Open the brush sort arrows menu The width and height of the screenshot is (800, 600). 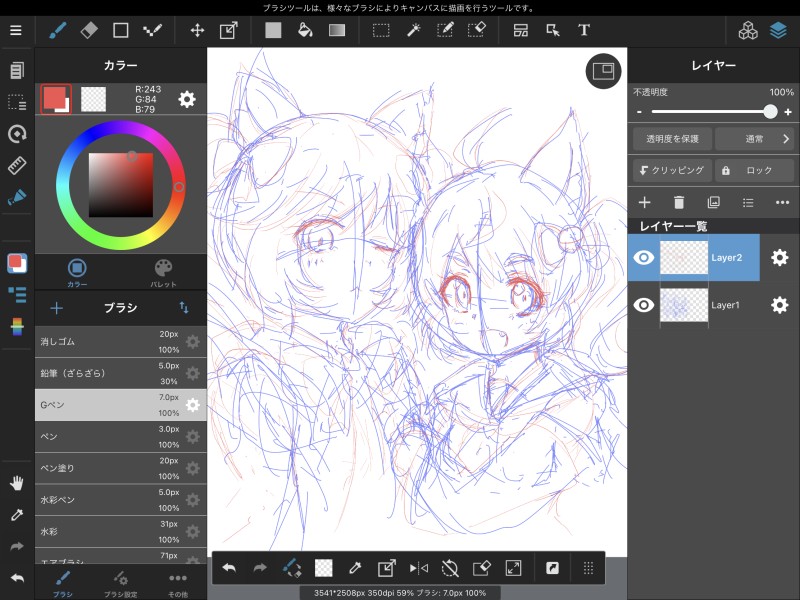[x=184, y=308]
